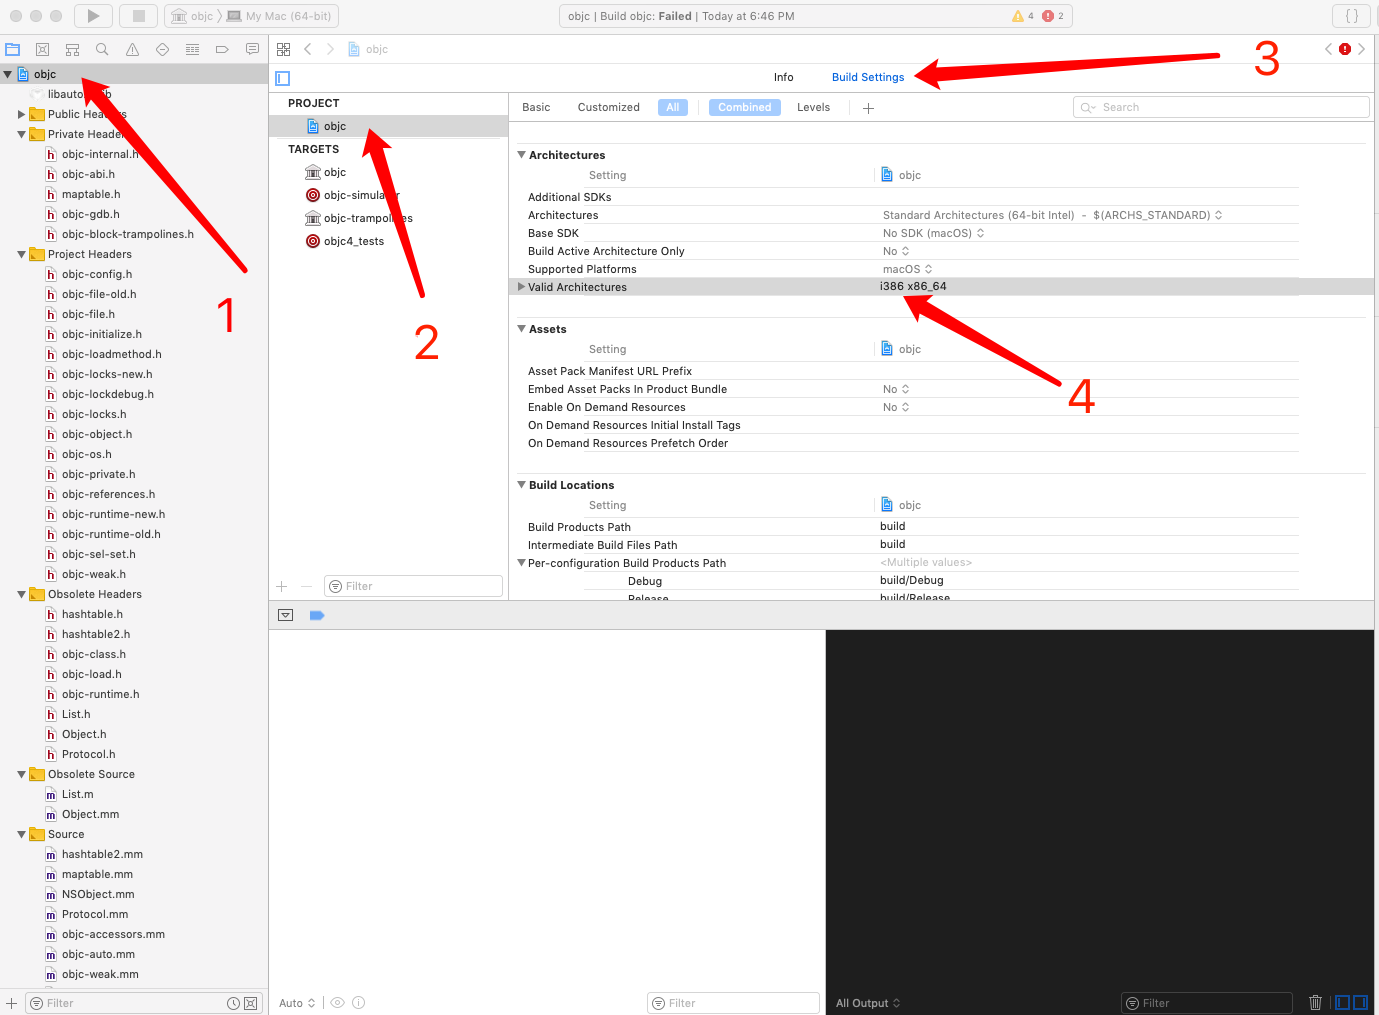This screenshot has height=1015, width=1379.
Task: Open the All Output console dropdown
Action: [868, 1003]
